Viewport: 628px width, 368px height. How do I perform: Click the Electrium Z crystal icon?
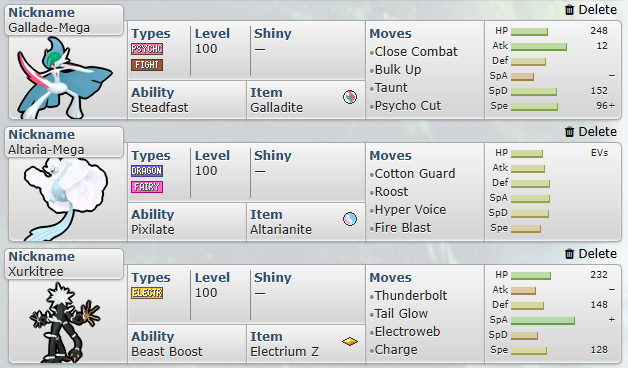[x=350, y=342]
